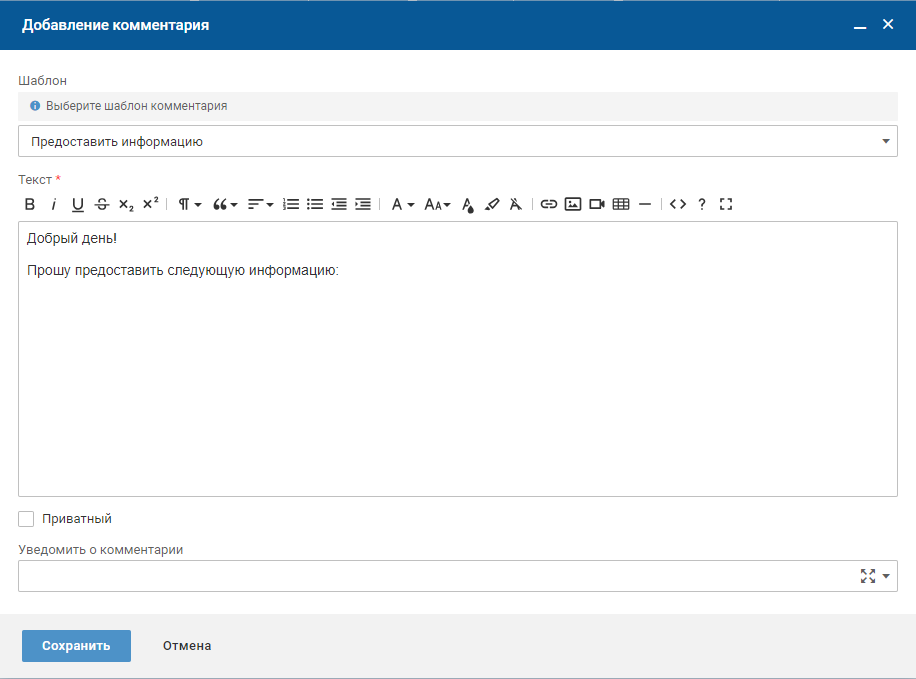Open the text color picker
Viewport: 916px width, 679px height.
(468, 204)
